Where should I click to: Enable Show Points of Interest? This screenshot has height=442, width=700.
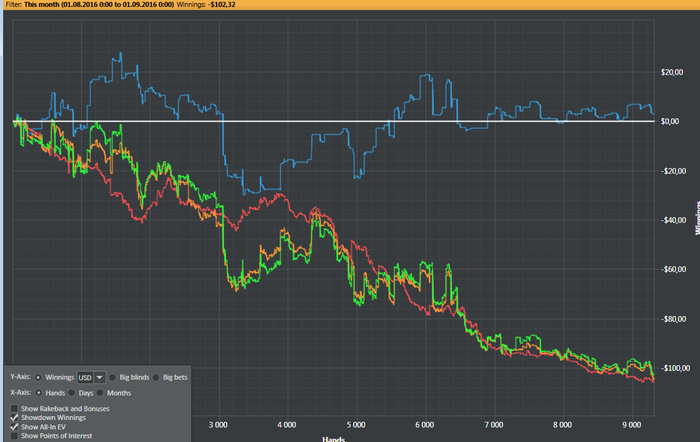pyautogui.click(x=14, y=436)
